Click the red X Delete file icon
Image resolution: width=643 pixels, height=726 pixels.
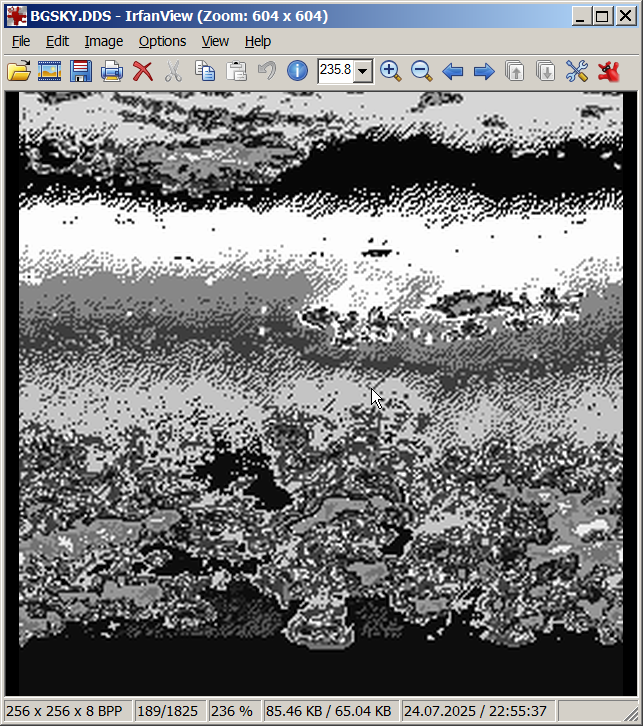coord(143,71)
